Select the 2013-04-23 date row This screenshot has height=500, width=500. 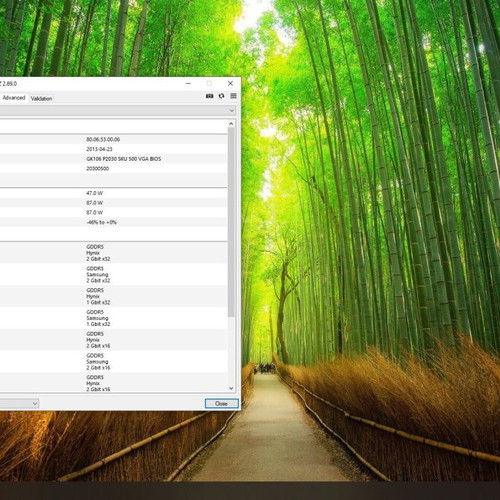[114, 149]
